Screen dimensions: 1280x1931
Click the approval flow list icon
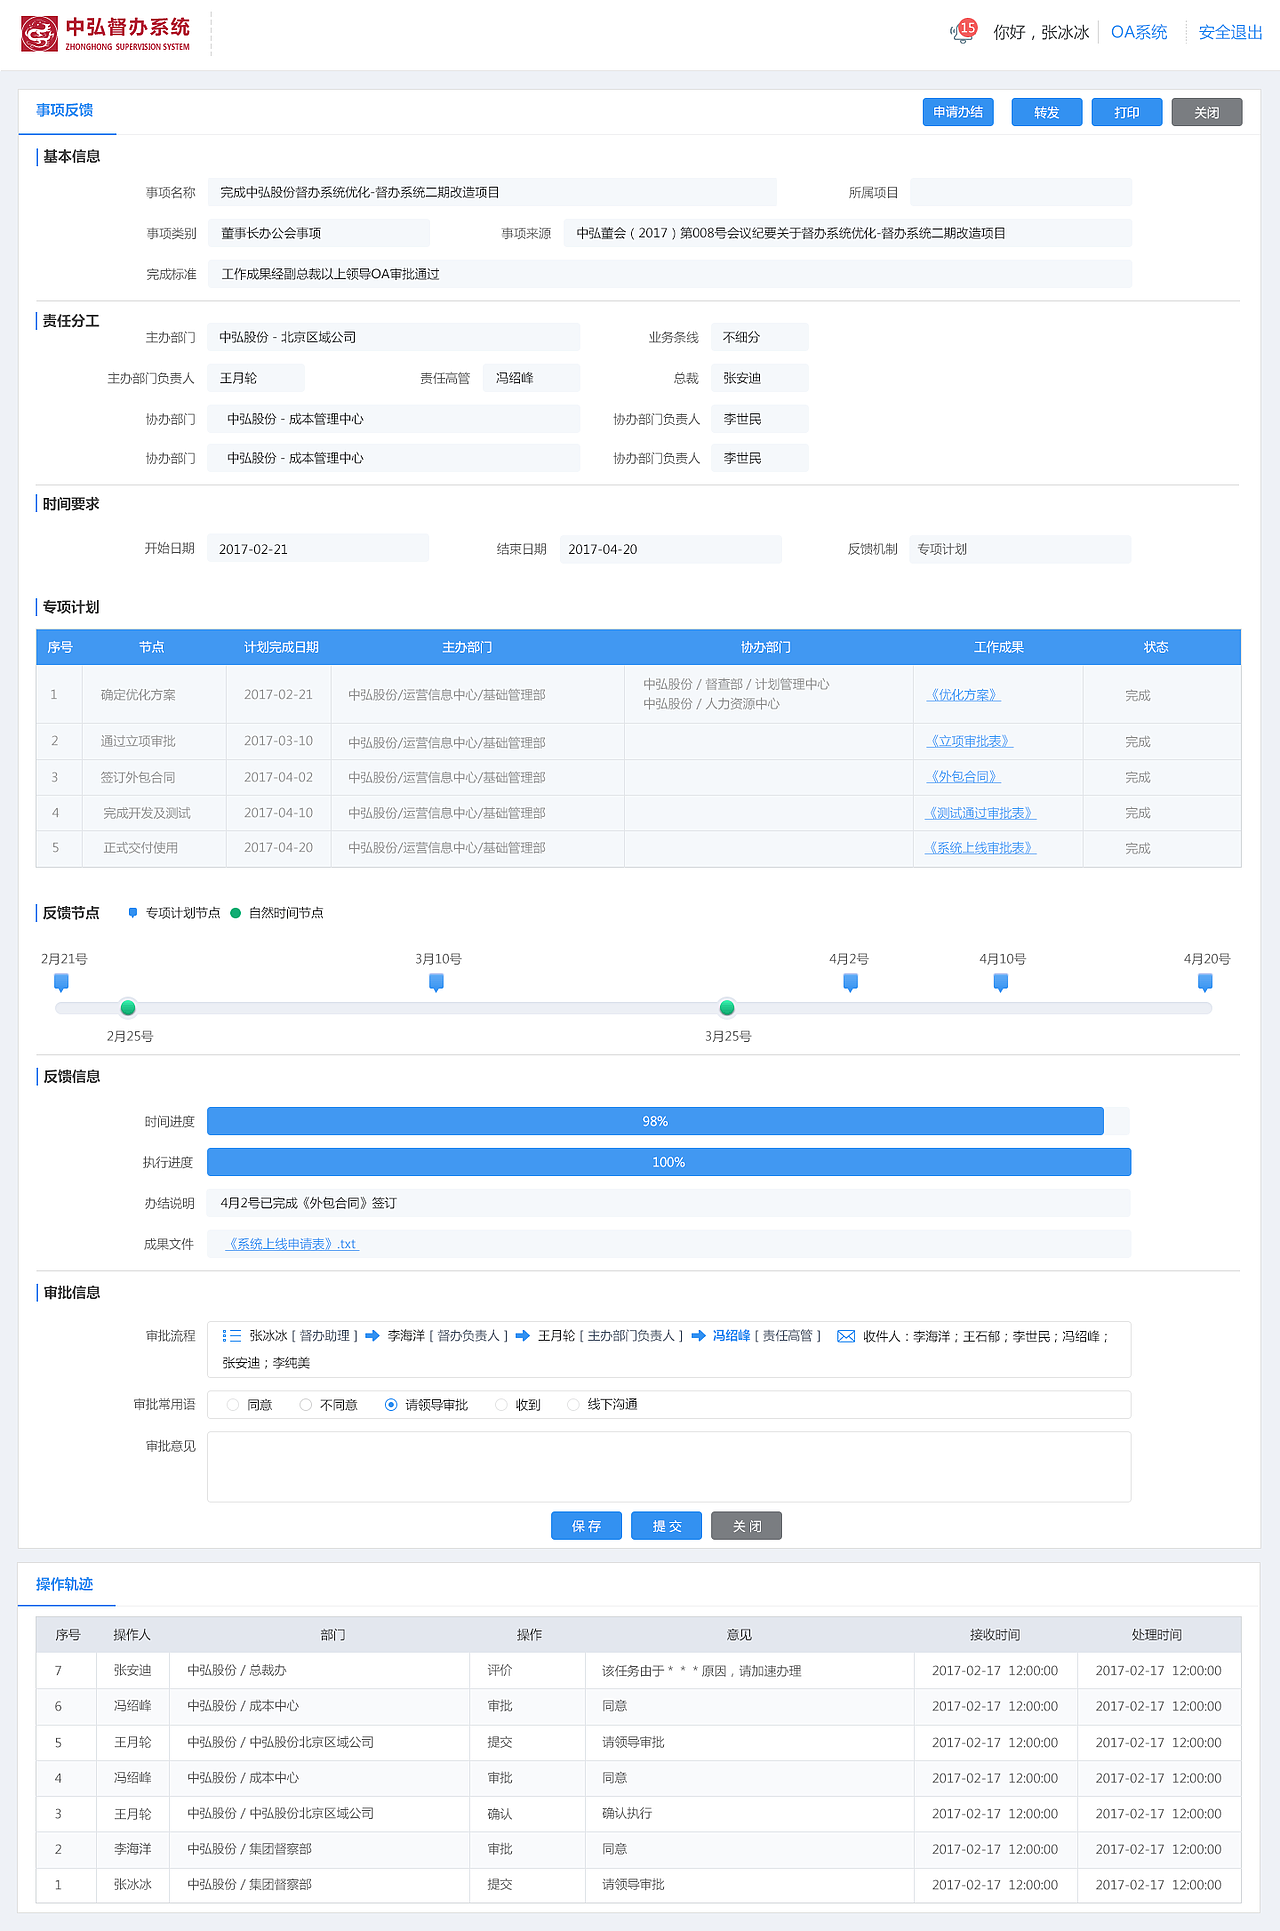(232, 1336)
